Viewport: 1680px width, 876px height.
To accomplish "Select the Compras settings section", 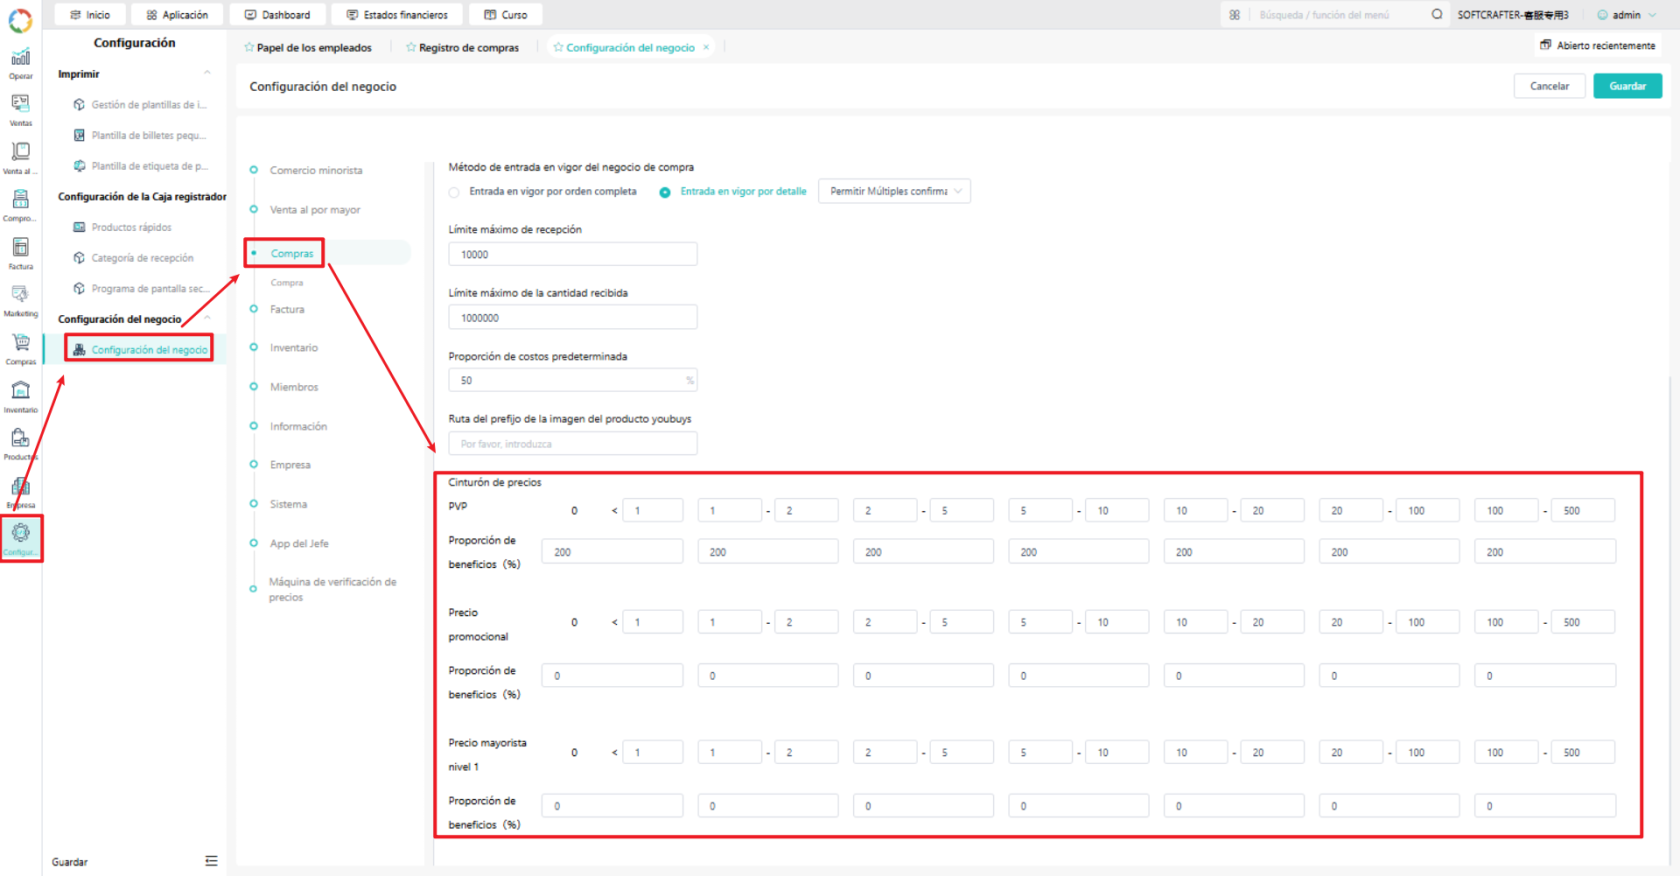I will click(292, 253).
